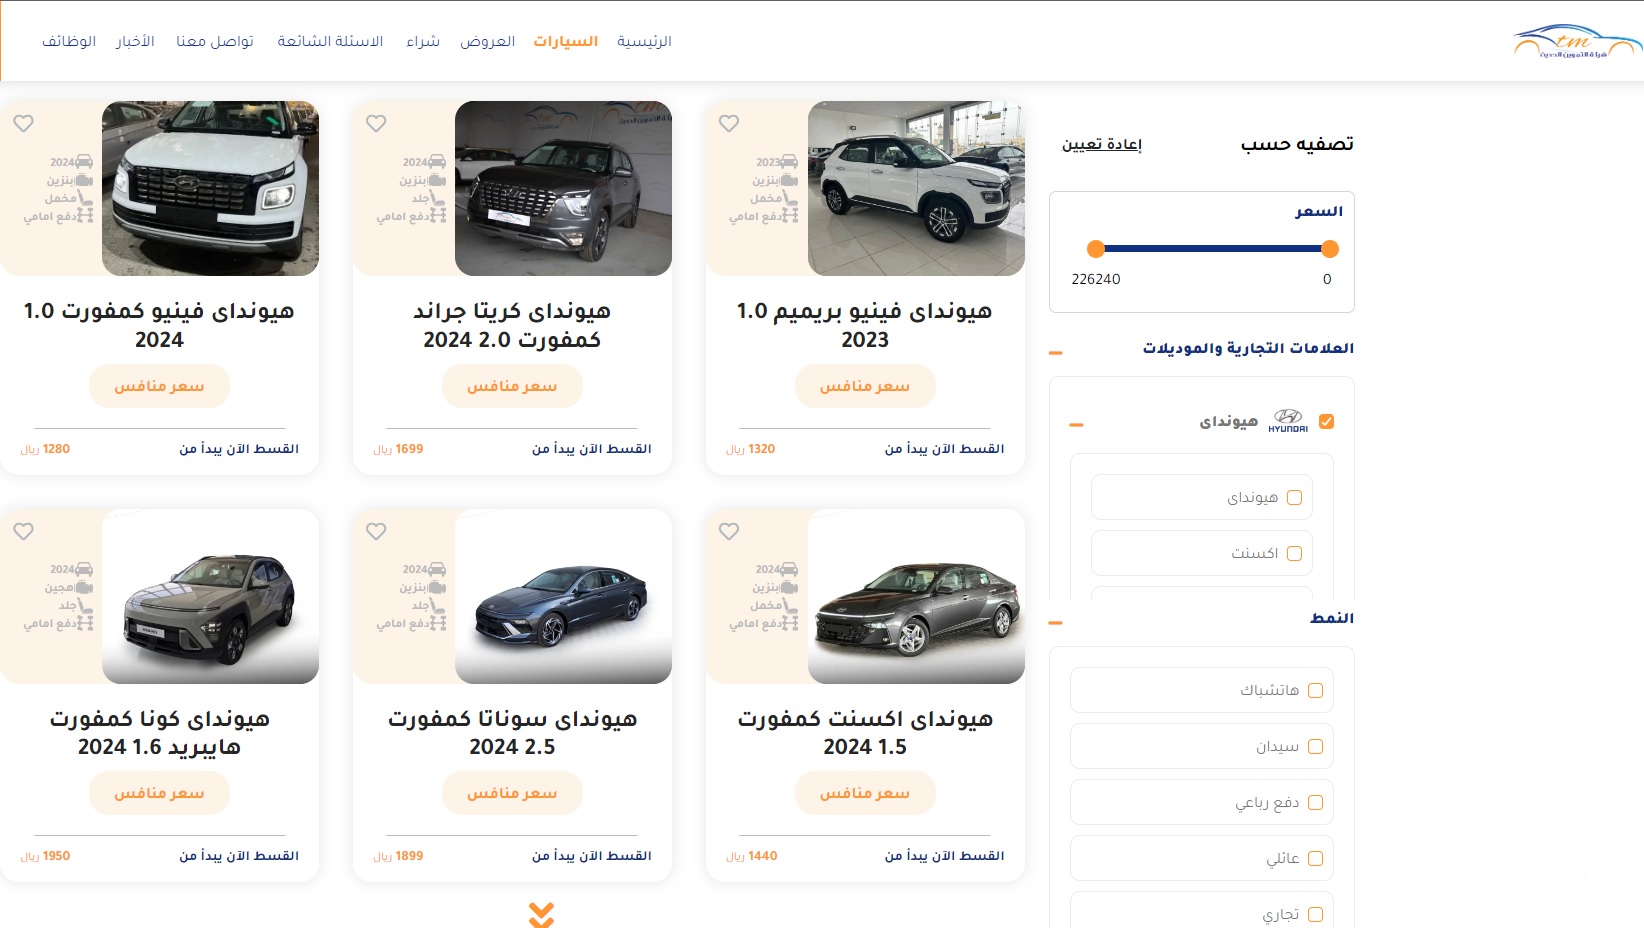Image resolution: width=1644 pixels, height=928 pixels.
Task: Click إعادة تعيين reset filters link
Action: point(1102,144)
